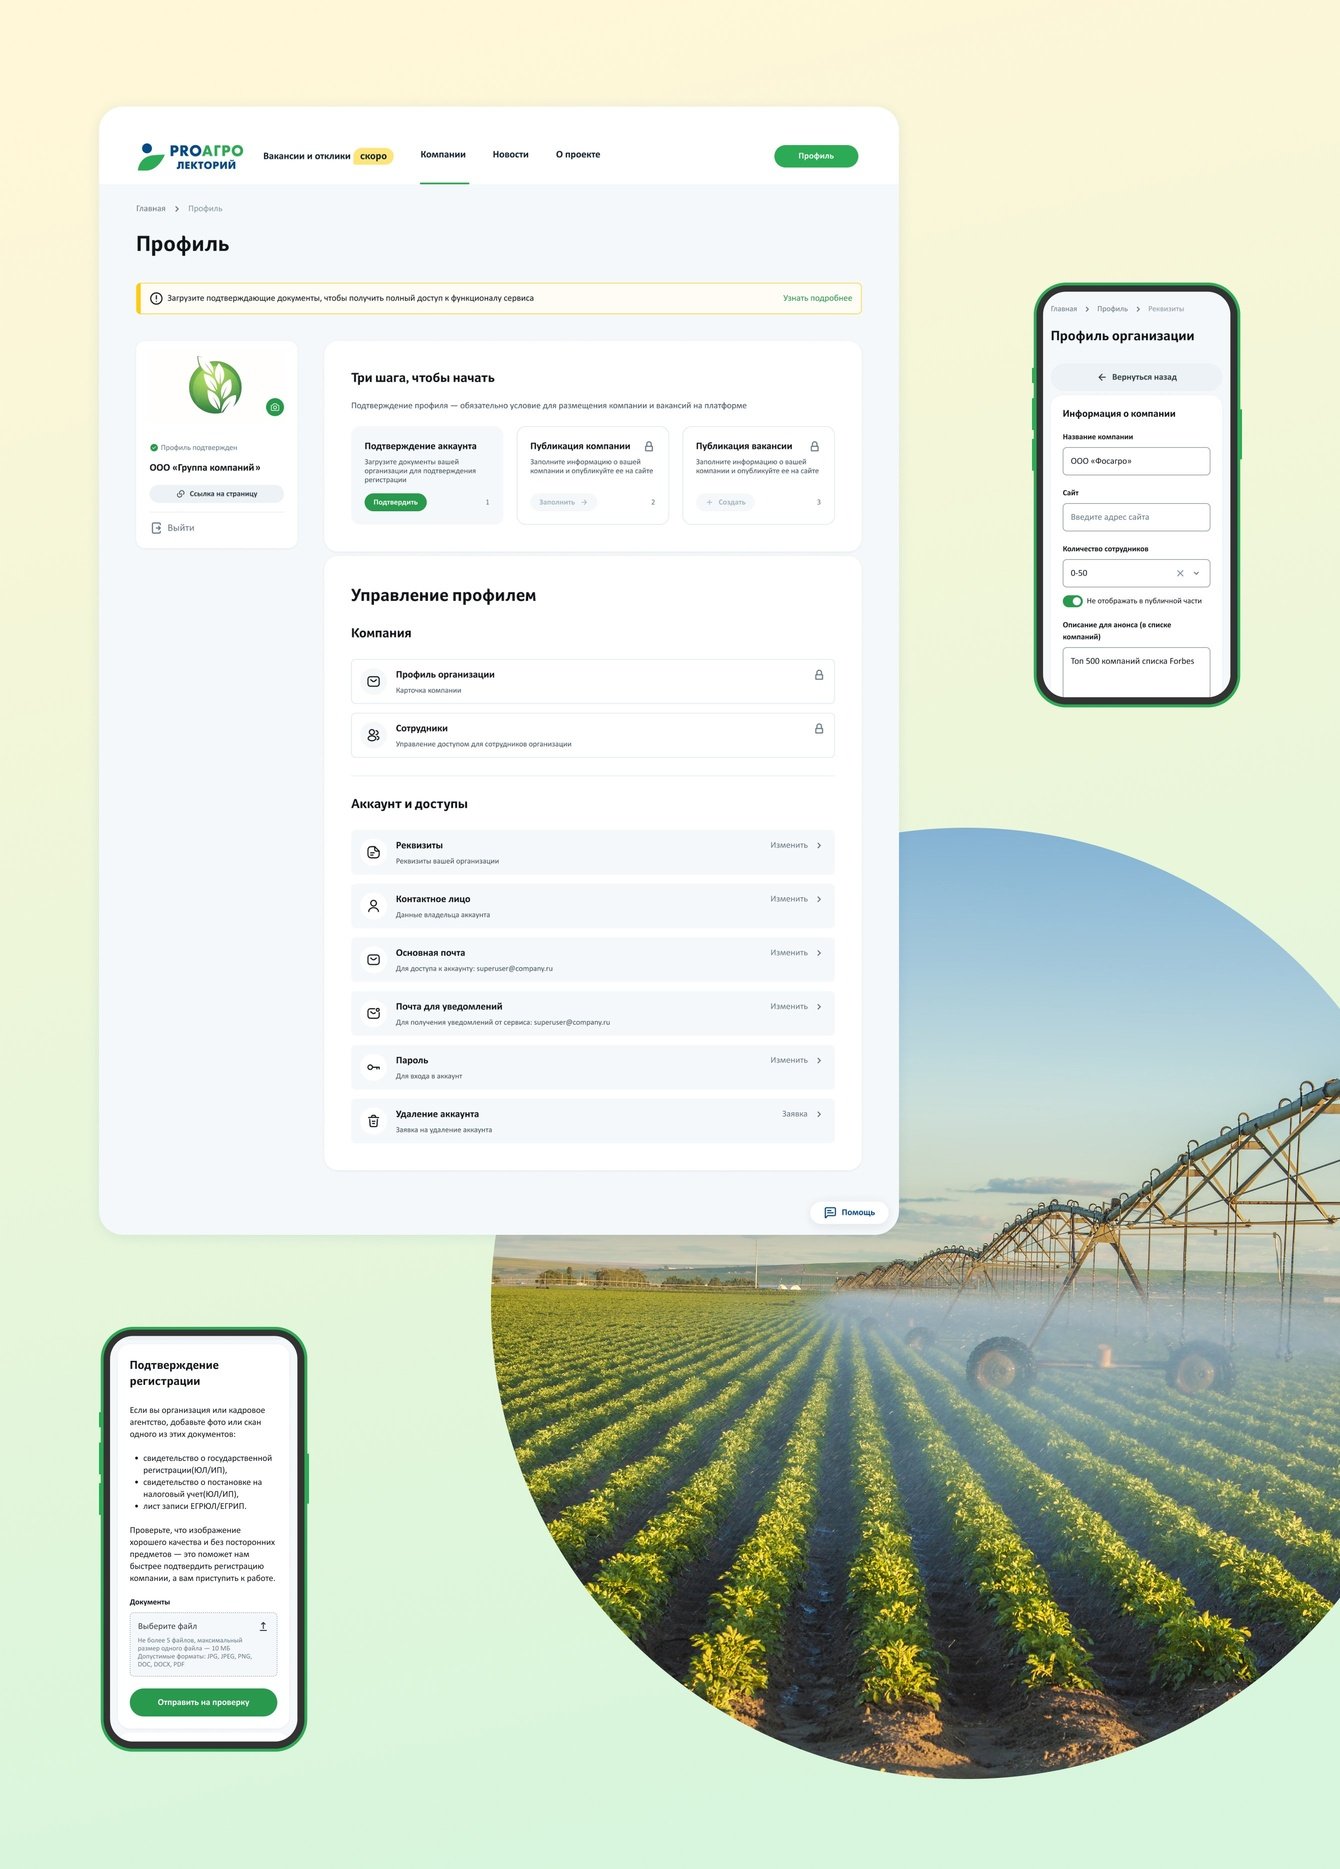Click the green 'Профиль' header button
Viewport: 1340px width, 1869px height.
click(x=816, y=156)
